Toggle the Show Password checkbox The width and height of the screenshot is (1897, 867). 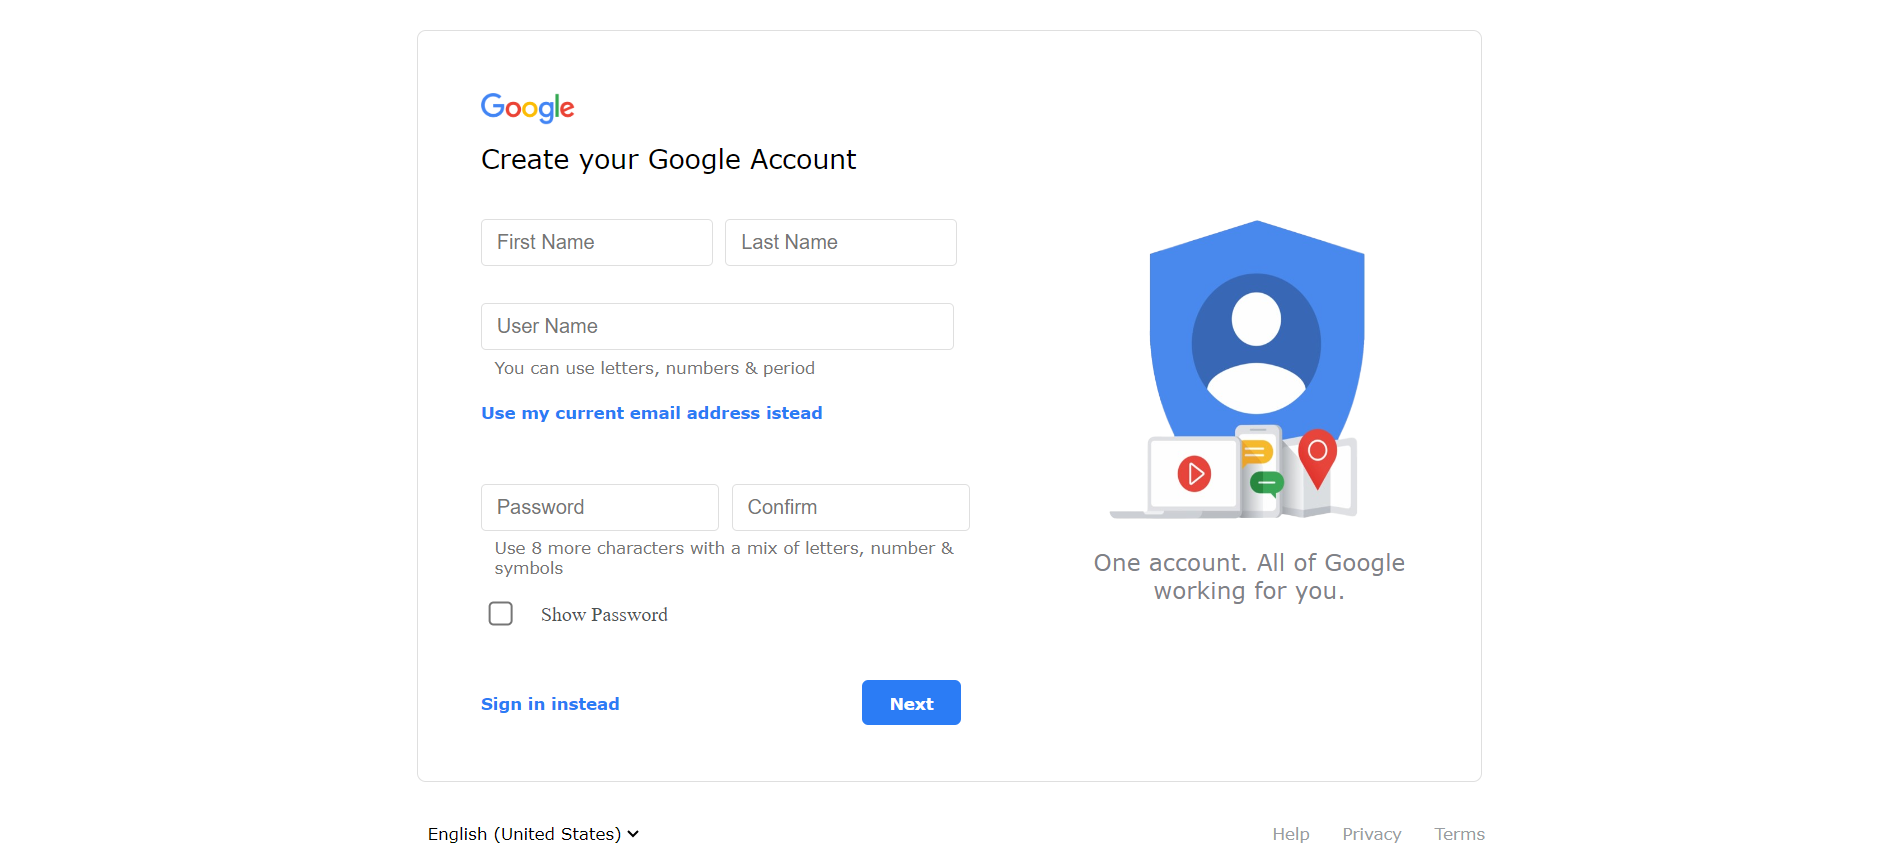pos(500,613)
